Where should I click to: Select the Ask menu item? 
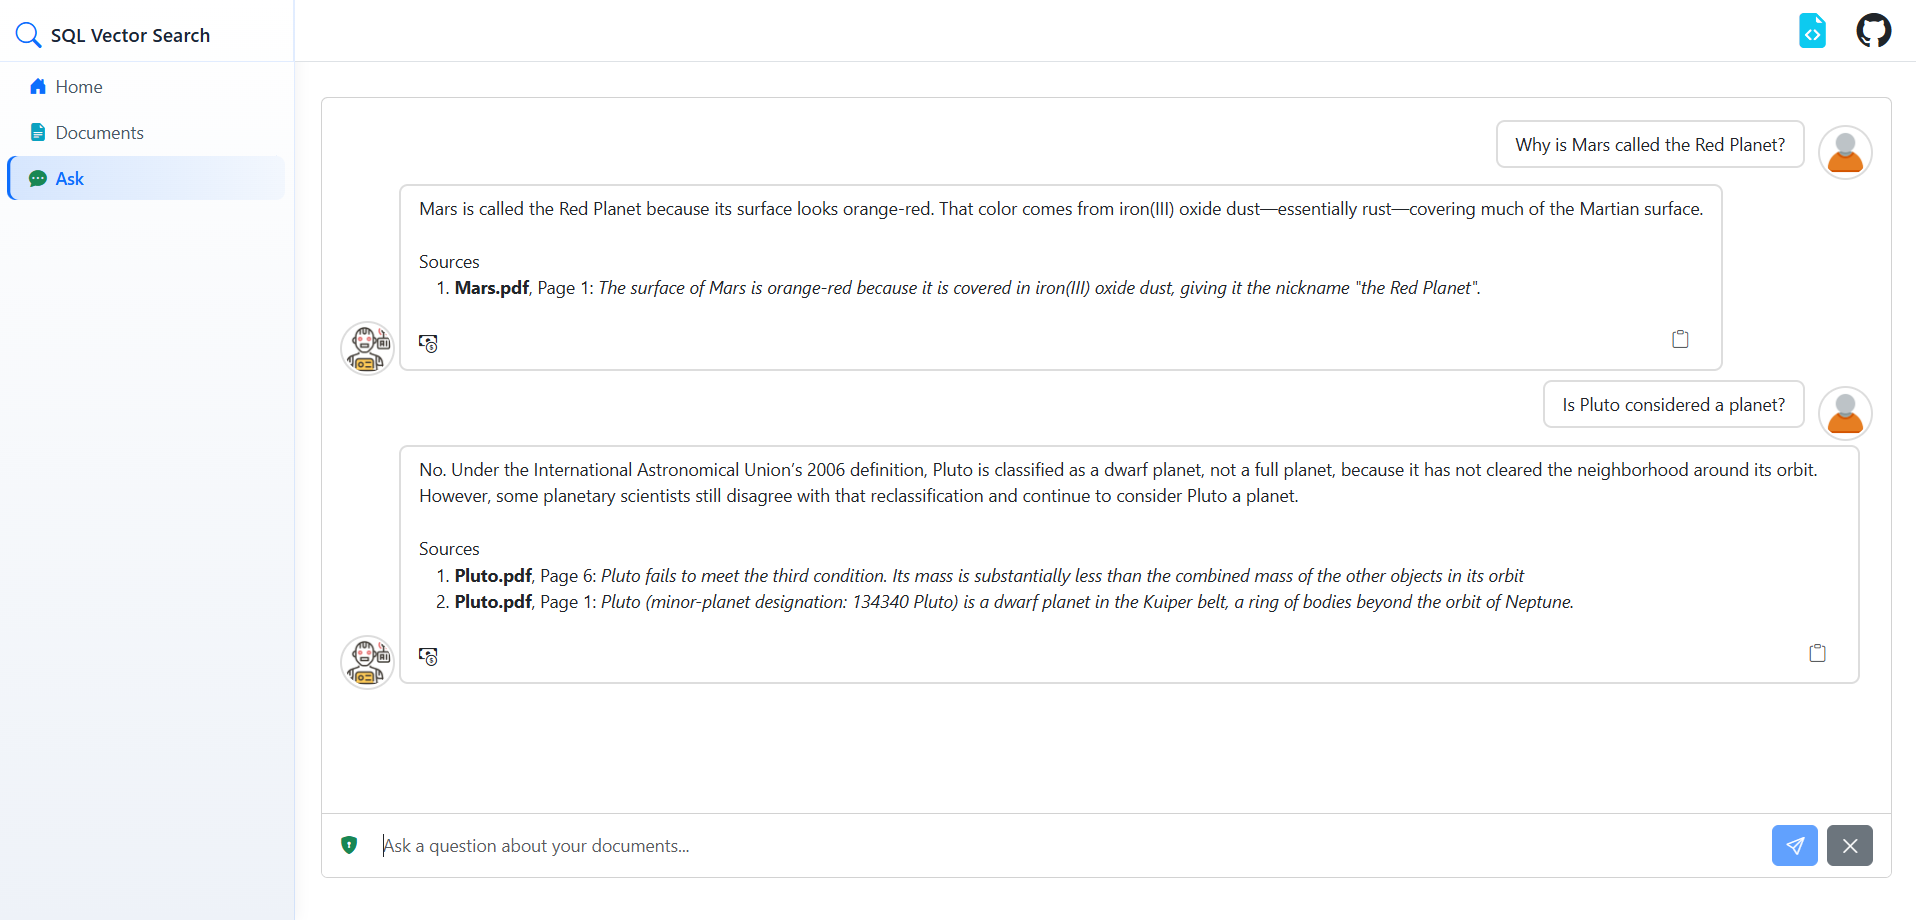(x=146, y=178)
